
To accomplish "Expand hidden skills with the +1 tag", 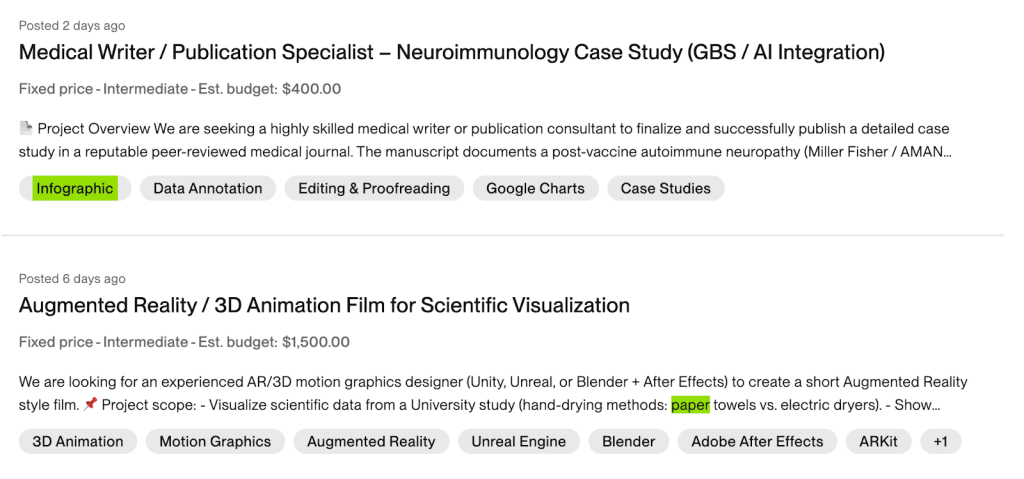I will pyautogui.click(x=939, y=441).
